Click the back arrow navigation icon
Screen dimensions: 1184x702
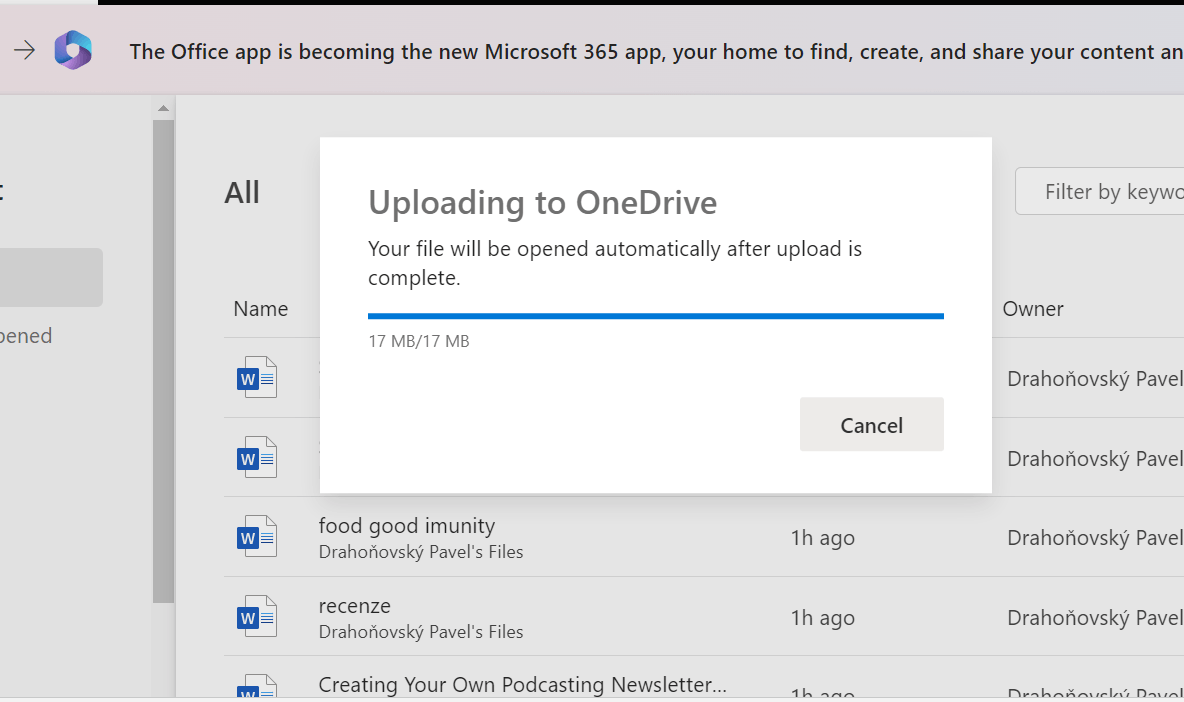click(x=25, y=50)
